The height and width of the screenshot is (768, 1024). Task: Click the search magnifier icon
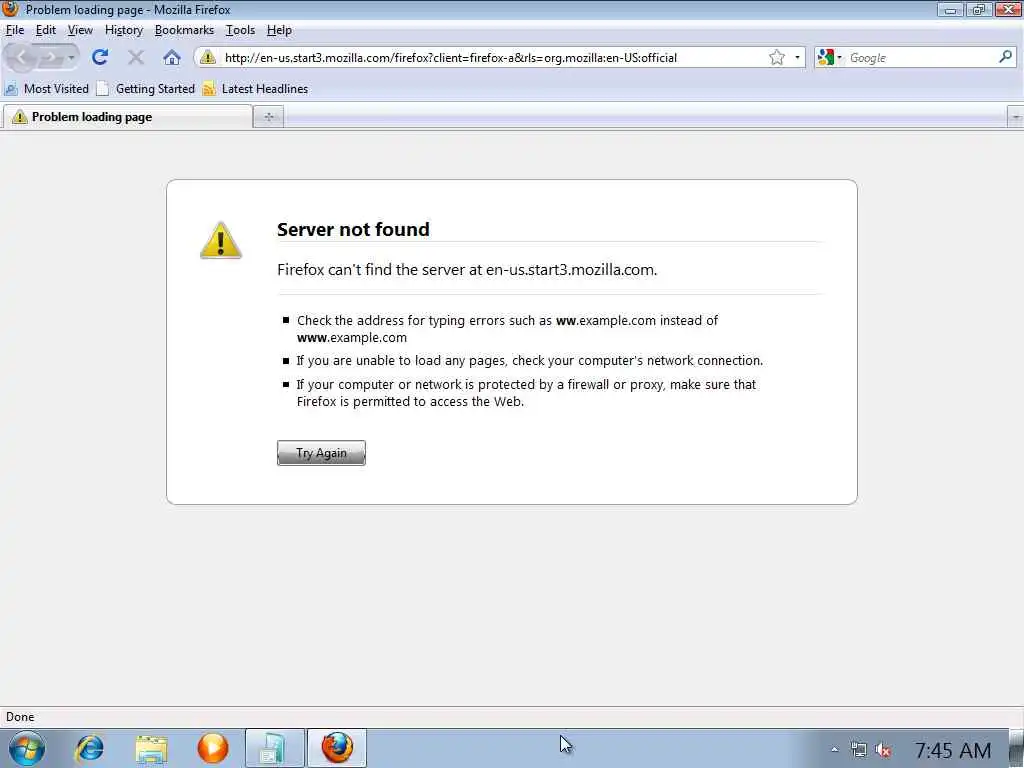coord(1006,57)
